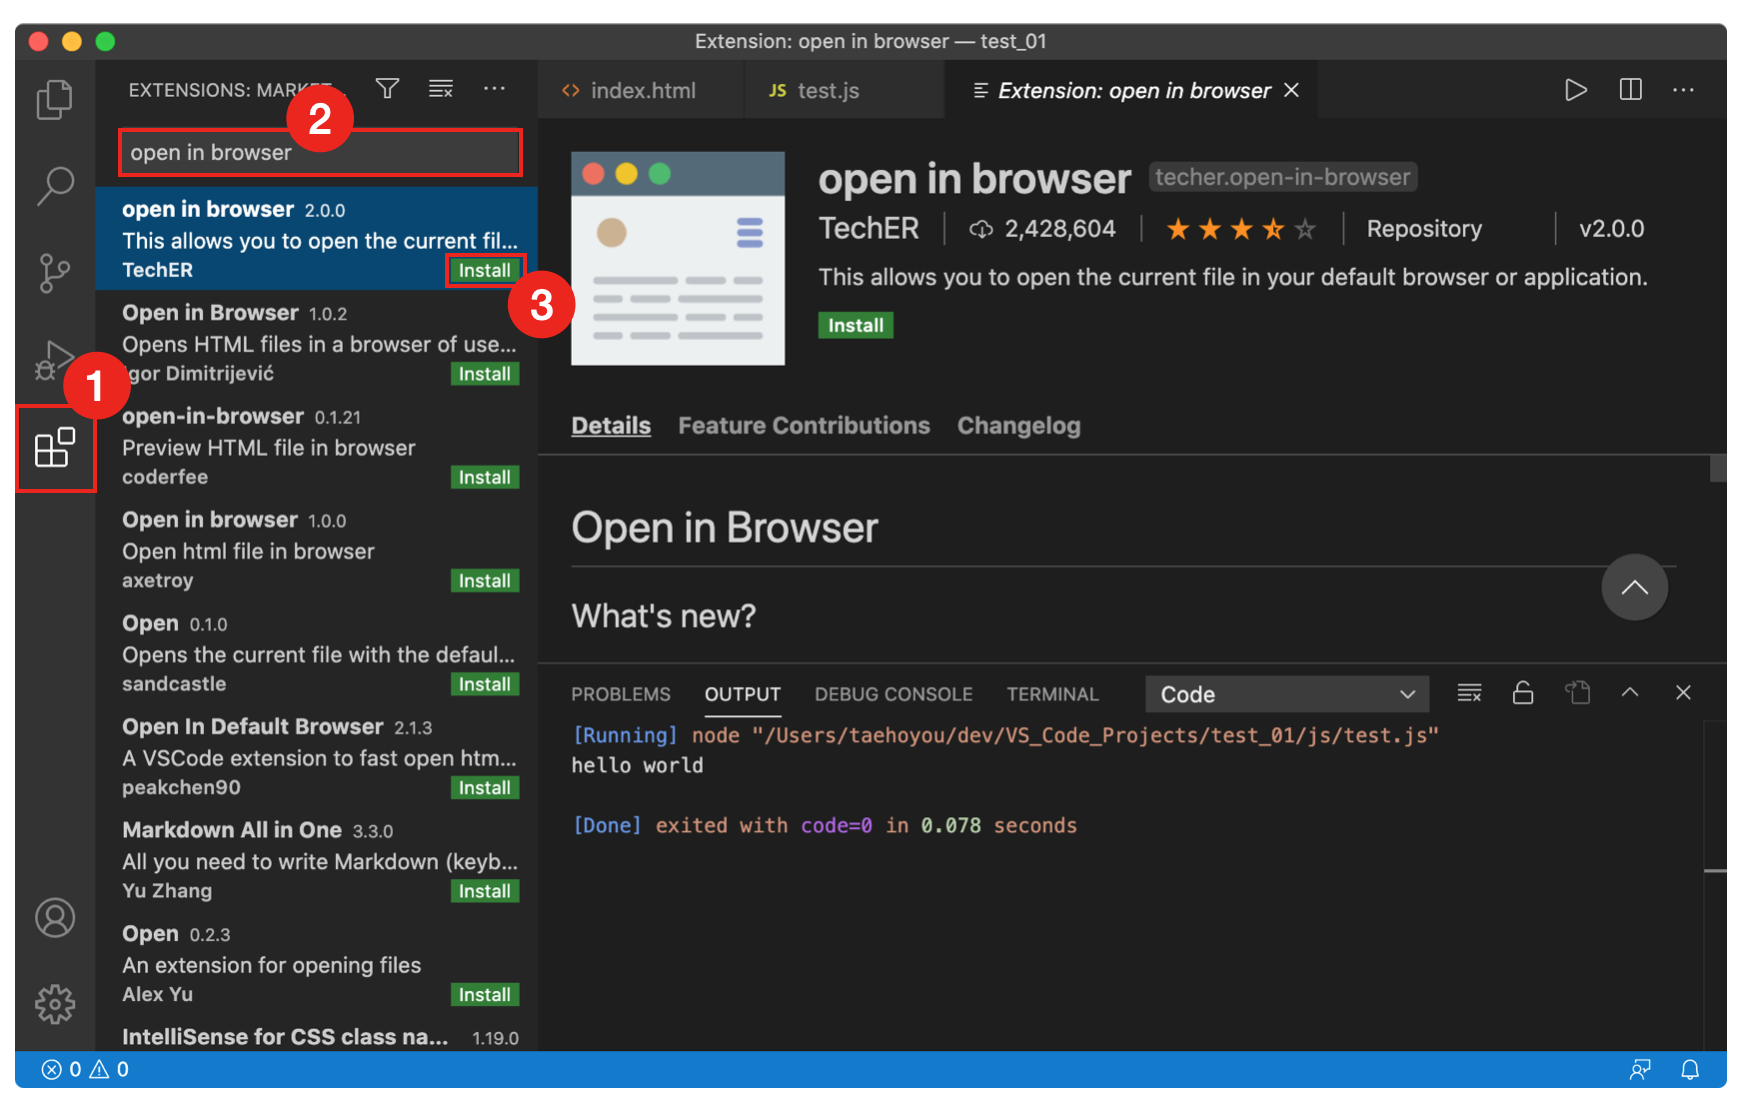
Task: Switch to OUTPUT panel tab
Action: pos(742,694)
